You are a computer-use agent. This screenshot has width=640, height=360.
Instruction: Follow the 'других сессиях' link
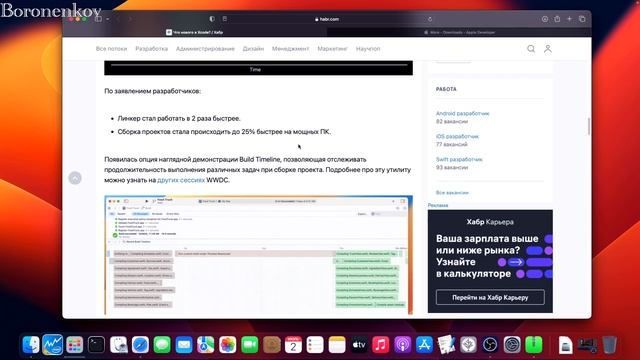click(x=181, y=180)
